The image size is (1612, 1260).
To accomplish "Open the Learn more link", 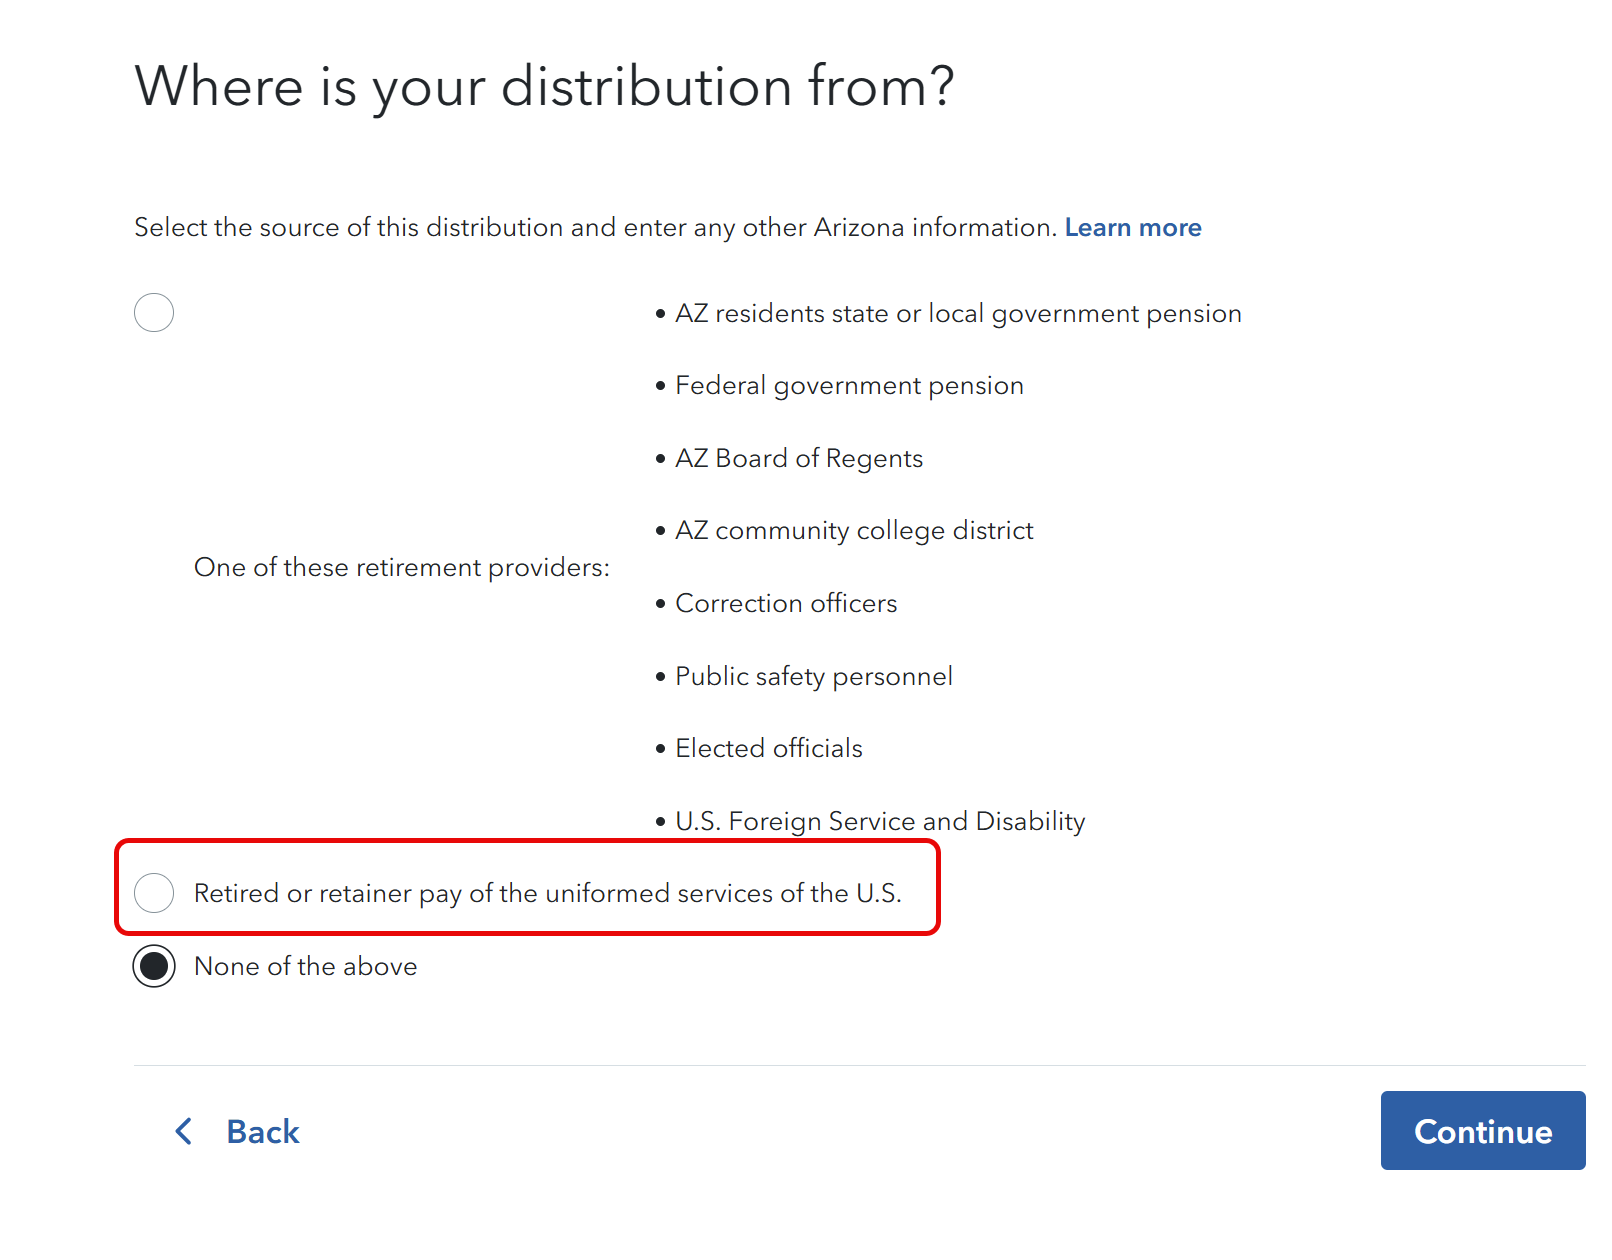I will click(x=1132, y=228).
